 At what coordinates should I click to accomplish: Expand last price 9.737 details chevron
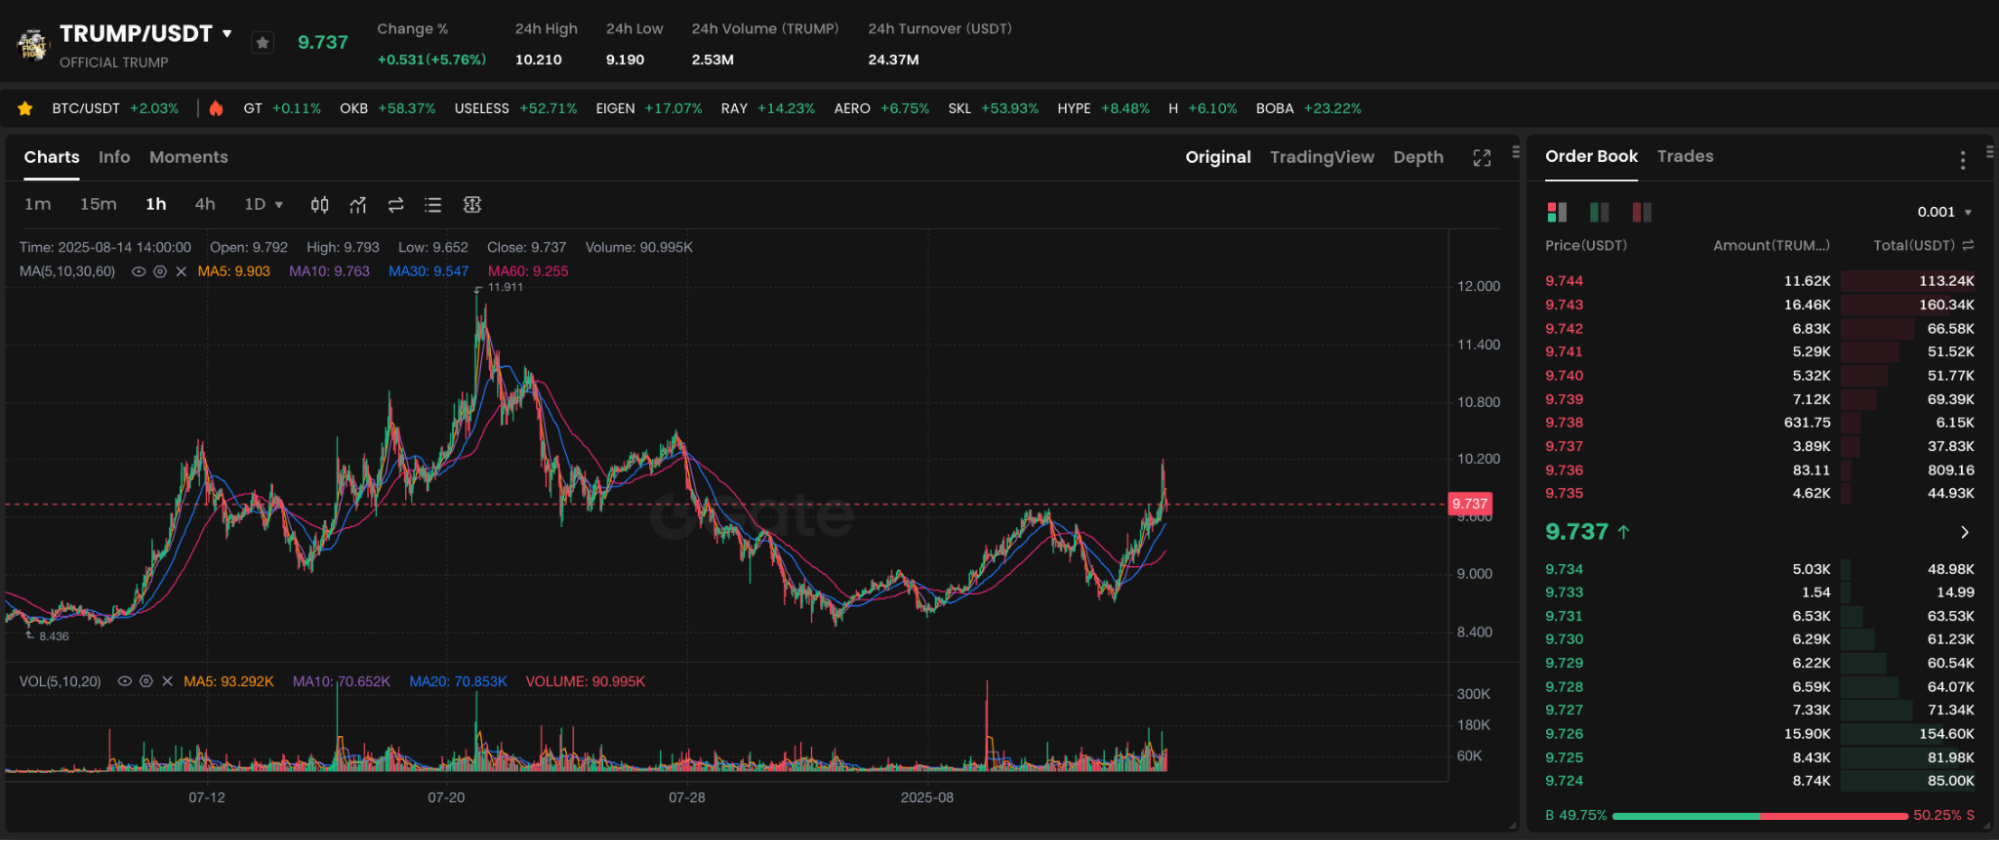(x=1964, y=532)
